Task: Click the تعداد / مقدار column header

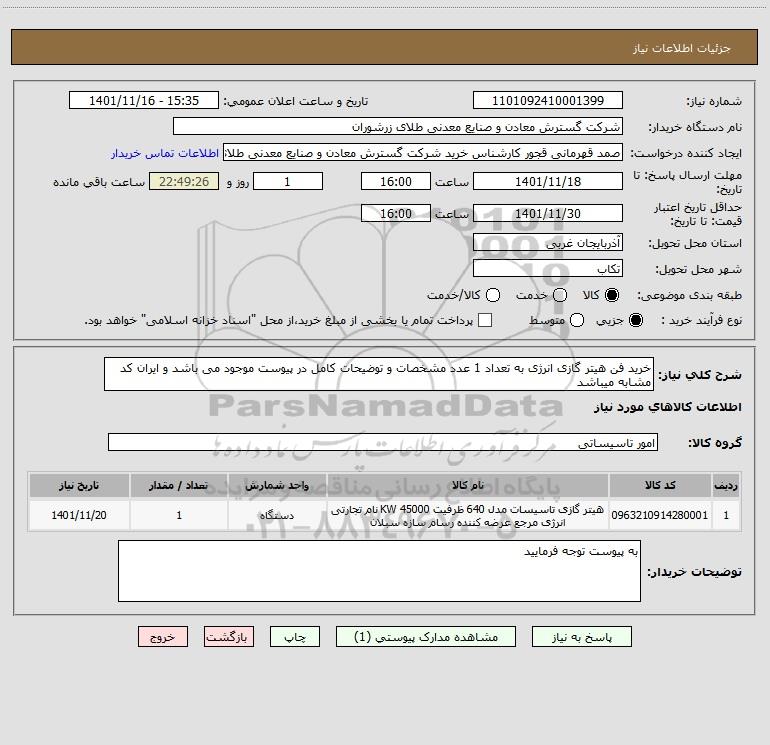Action: coord(179,485)
